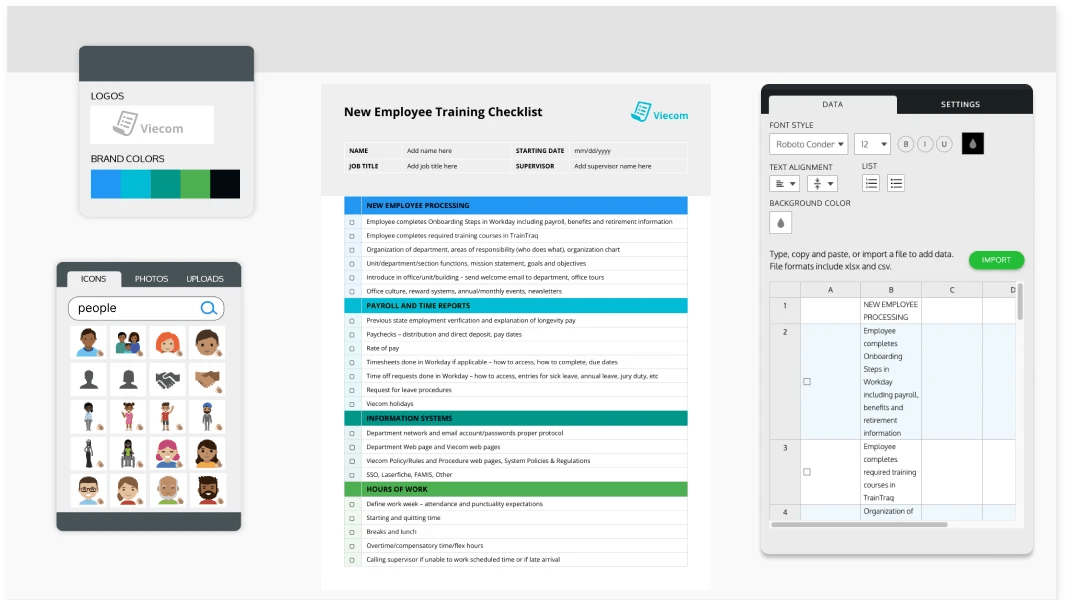The image size is (1067, 600).
Task: Select the gray female silhouette icon
Action: (128, 380)
